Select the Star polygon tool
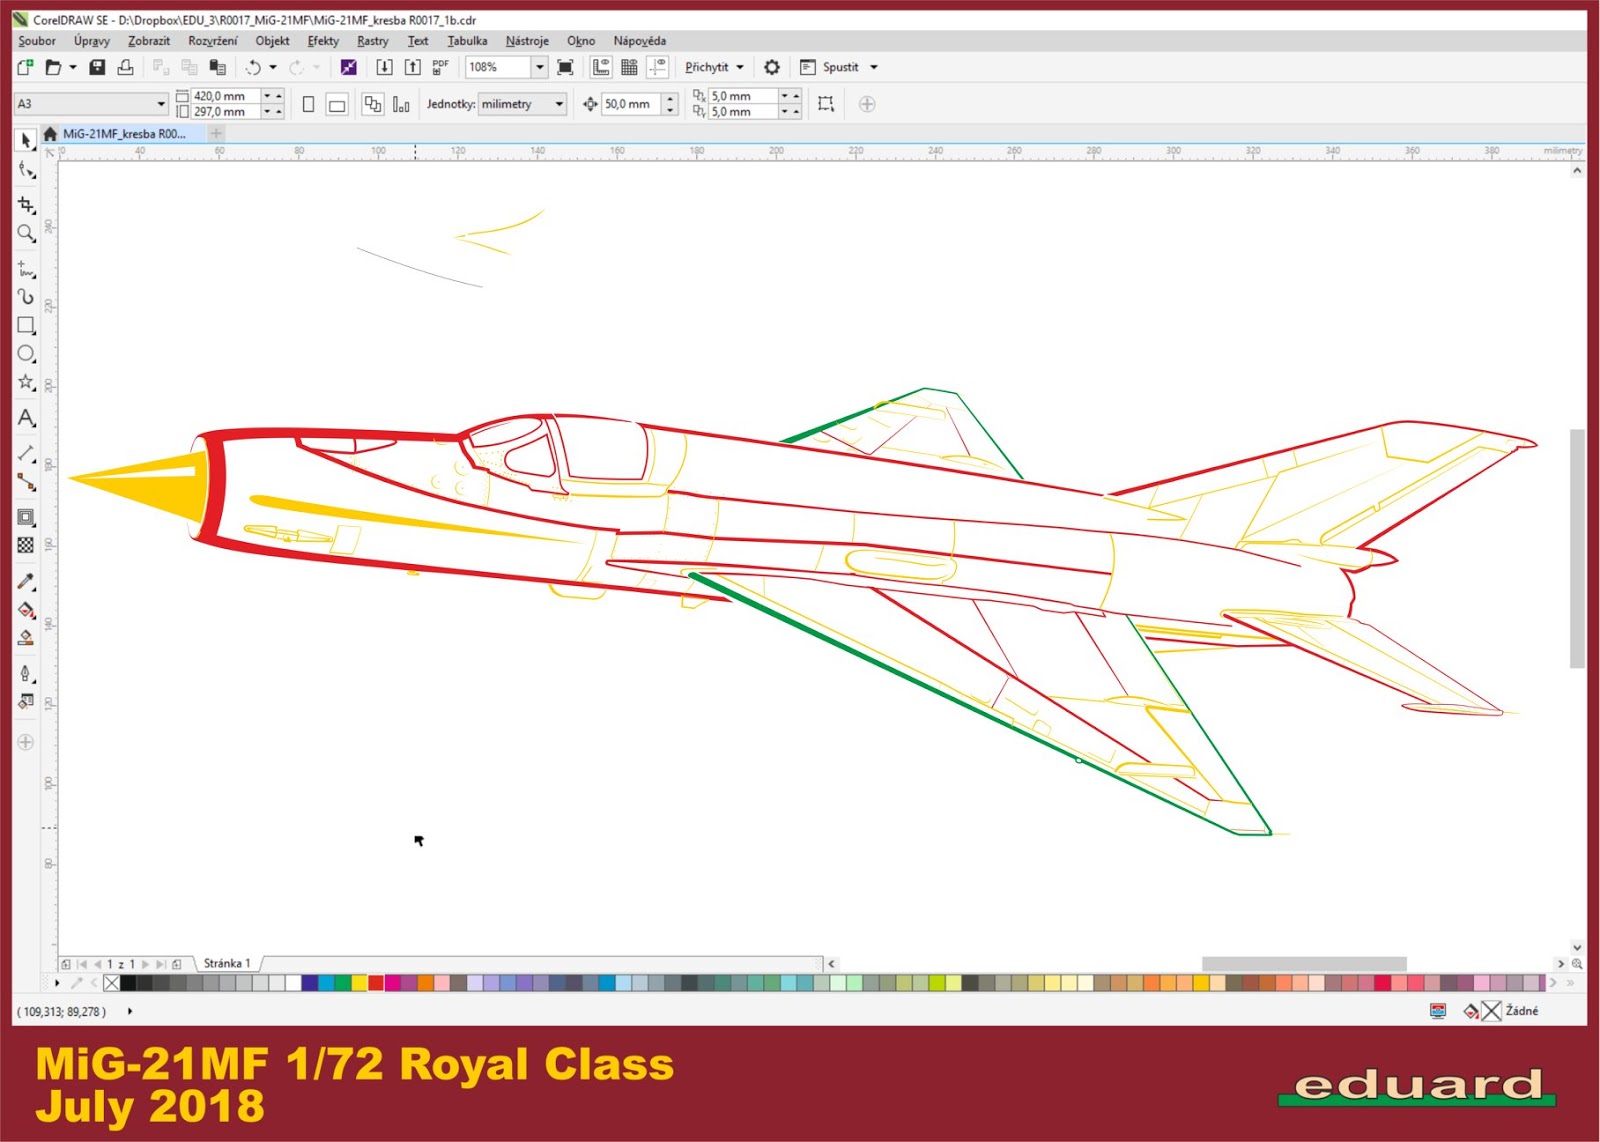 coord(26,383)
